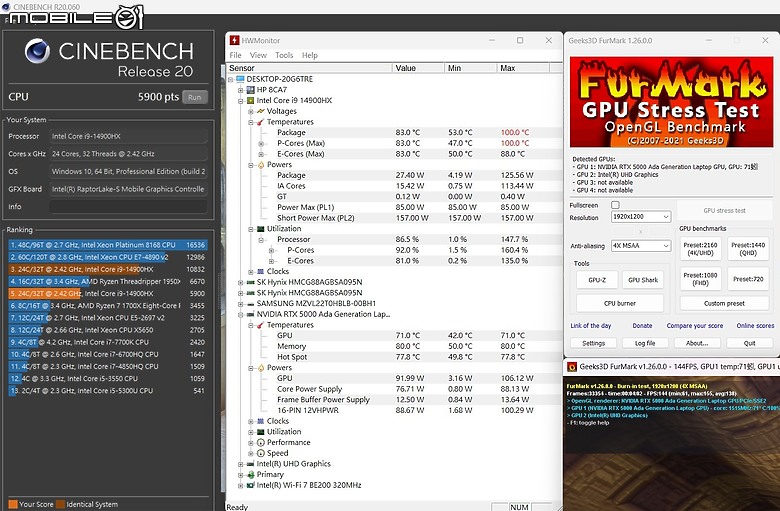Open FurMark Settings
Viewport: 780px width, 511px height.
[593, 343]
